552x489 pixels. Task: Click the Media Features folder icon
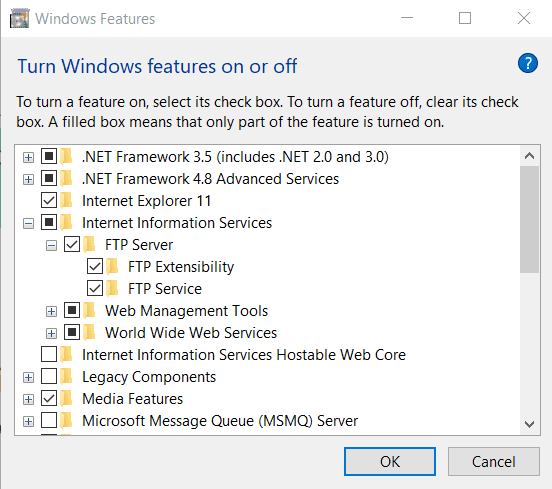[x=66, y=399]
